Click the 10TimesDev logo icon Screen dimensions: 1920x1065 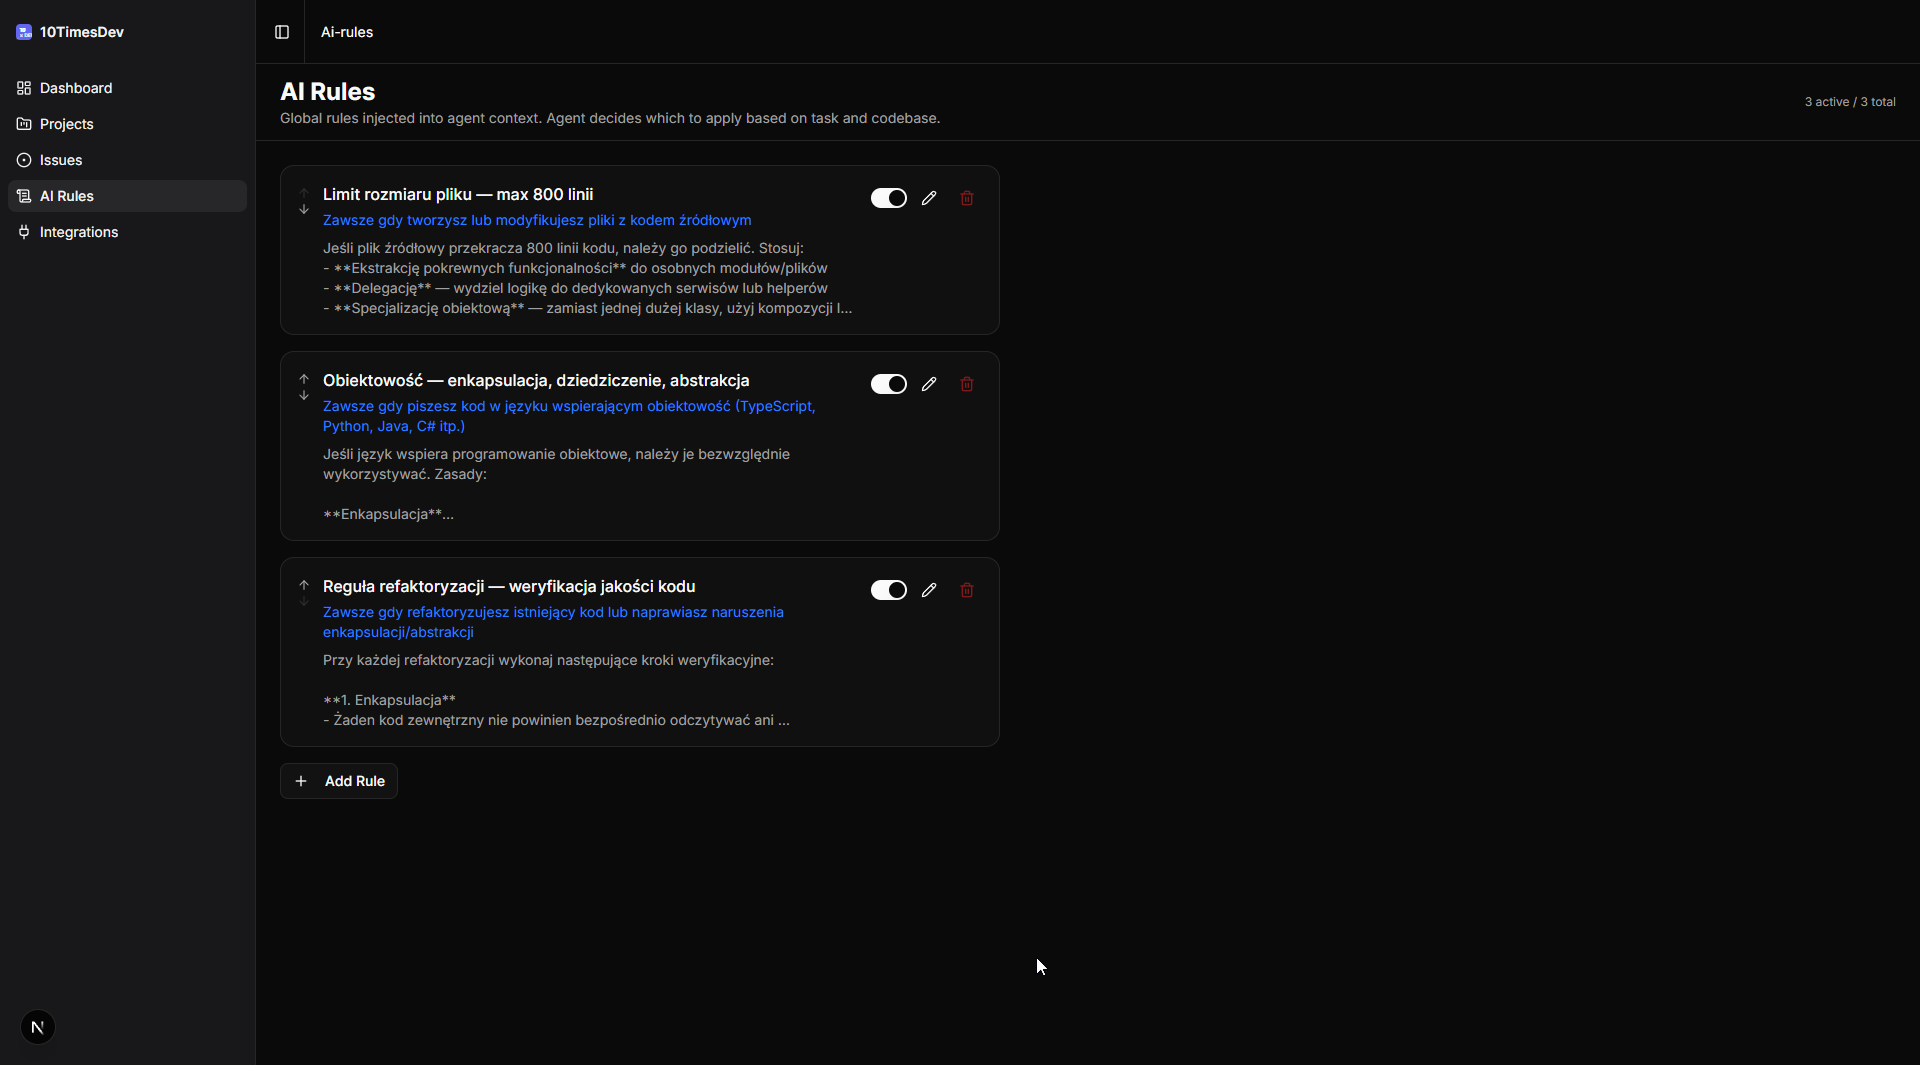24,32
